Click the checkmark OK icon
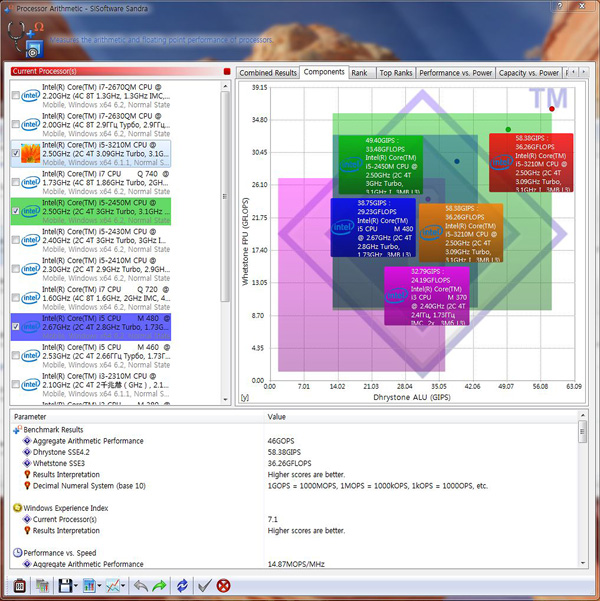 (x=205, y=586)
